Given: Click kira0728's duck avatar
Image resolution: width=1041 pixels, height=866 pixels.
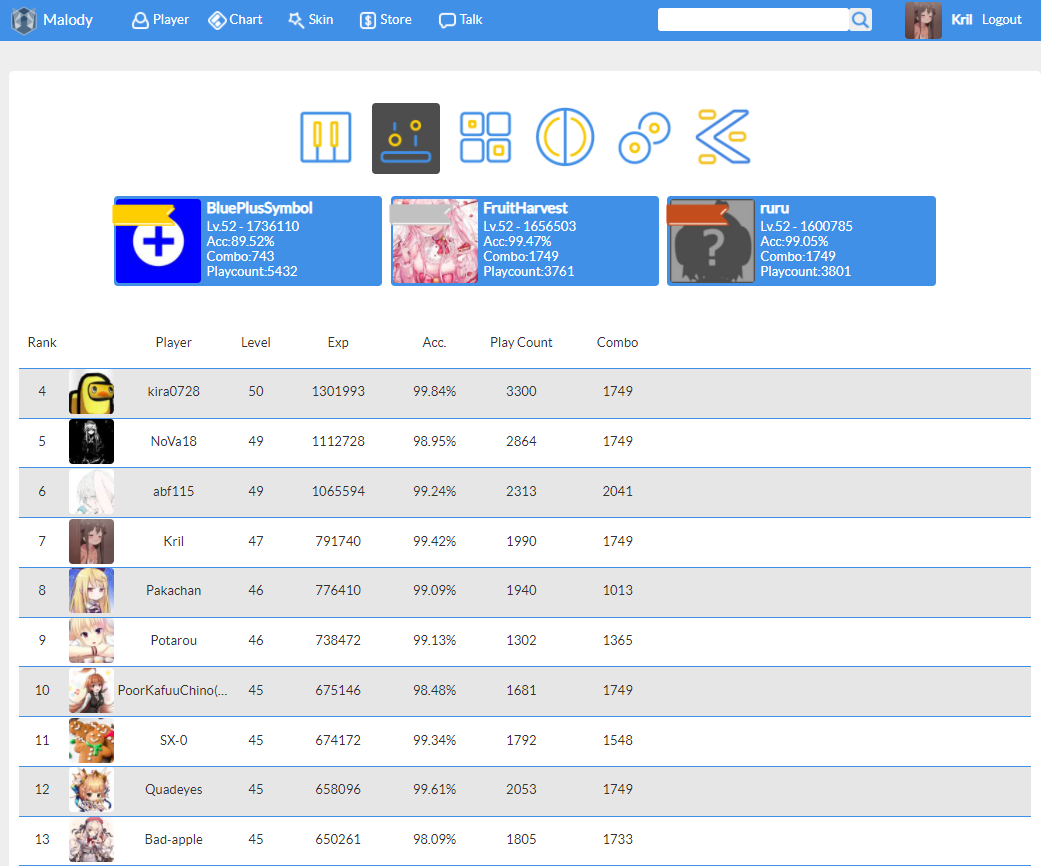Looking at the screenshot, I should click(x=92, y=392).
